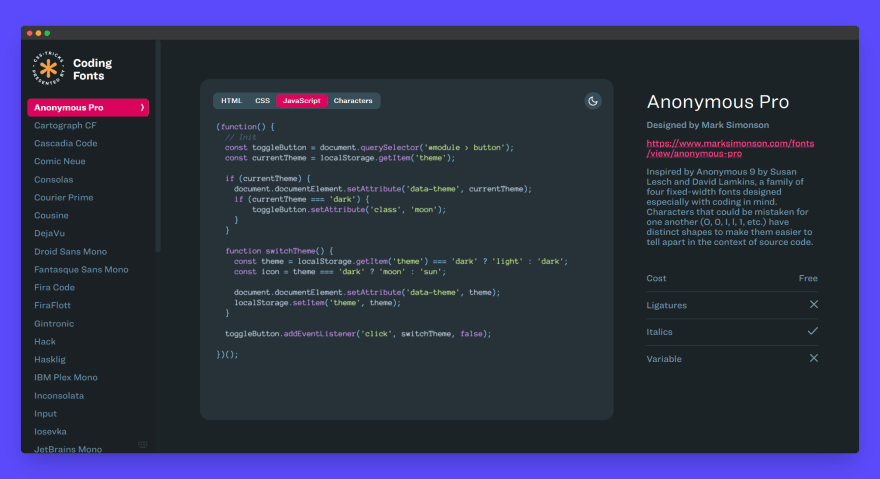The width and height of the screenshot is (880, 479).
Task: Click the Coding Fonts title
Action: [x=93, y=70]
